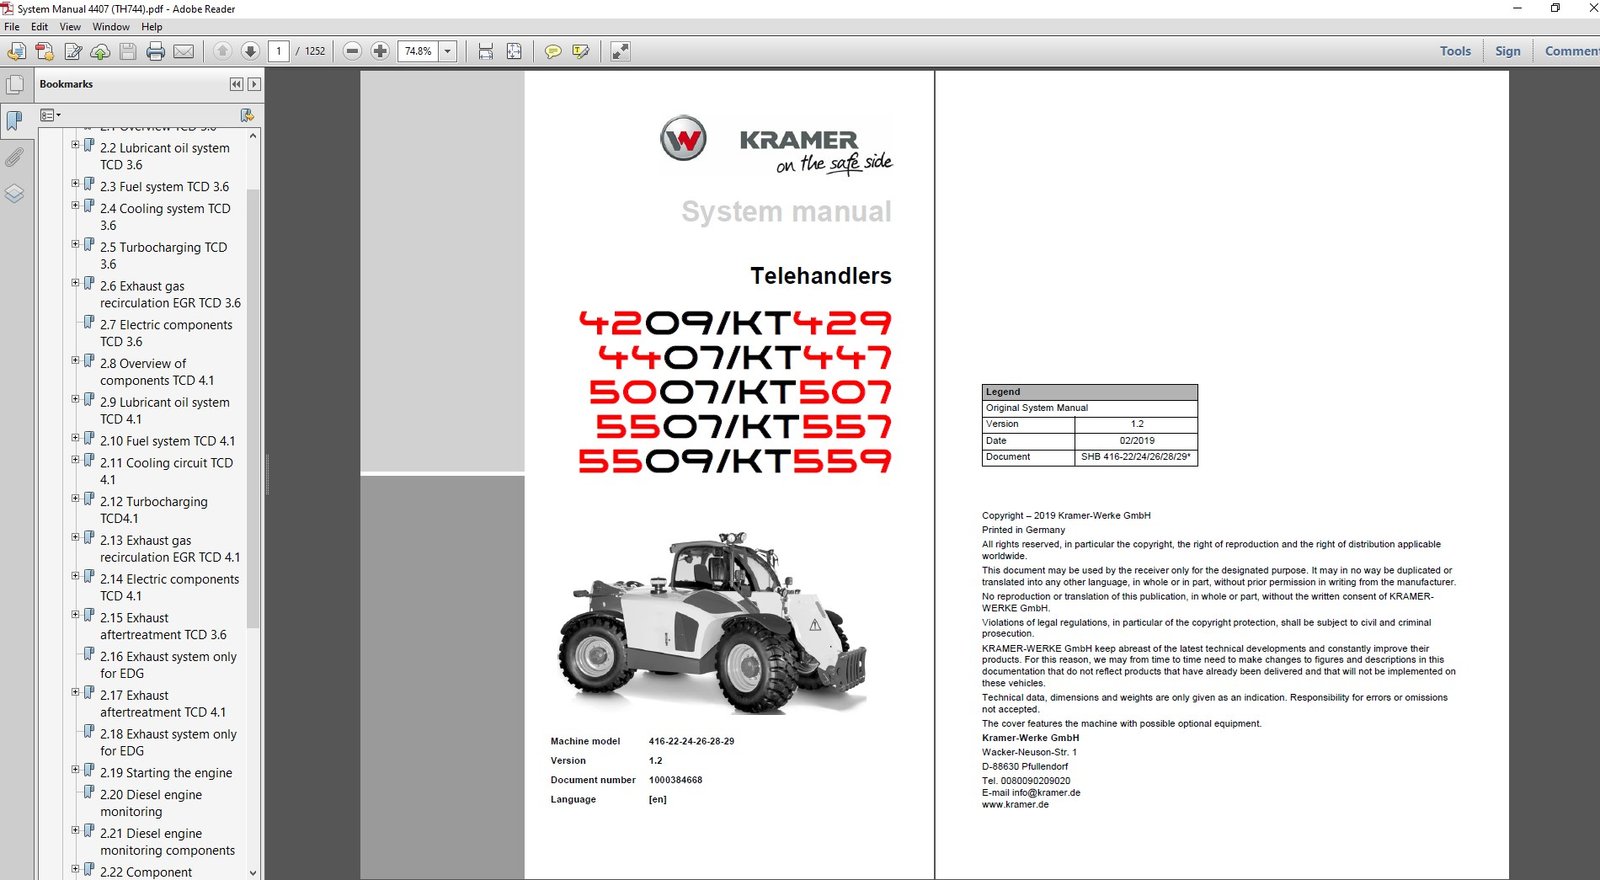Click the fit one full page icon
Image resolution: width=1600 pixels, height=880 pixels.
(514, 51)
